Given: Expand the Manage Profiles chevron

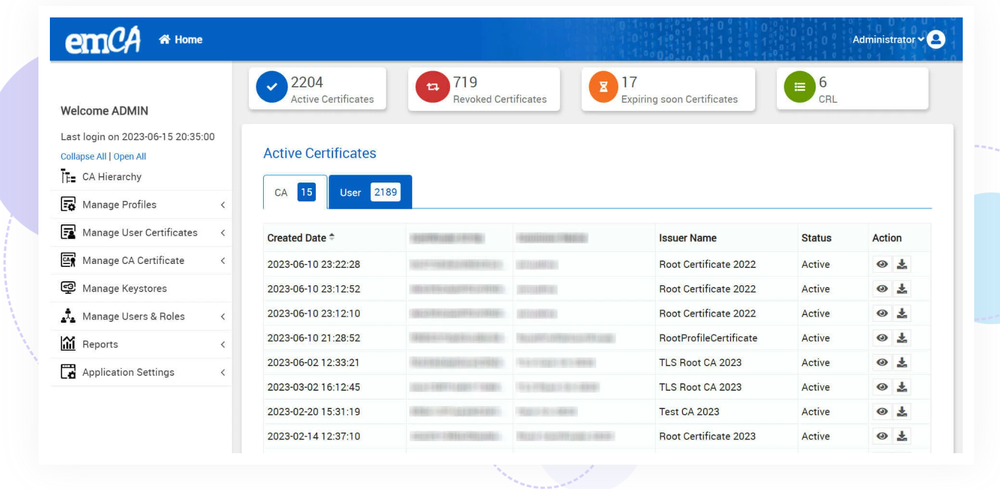Looking at the screenshot, I should click(x=223, y=205).
